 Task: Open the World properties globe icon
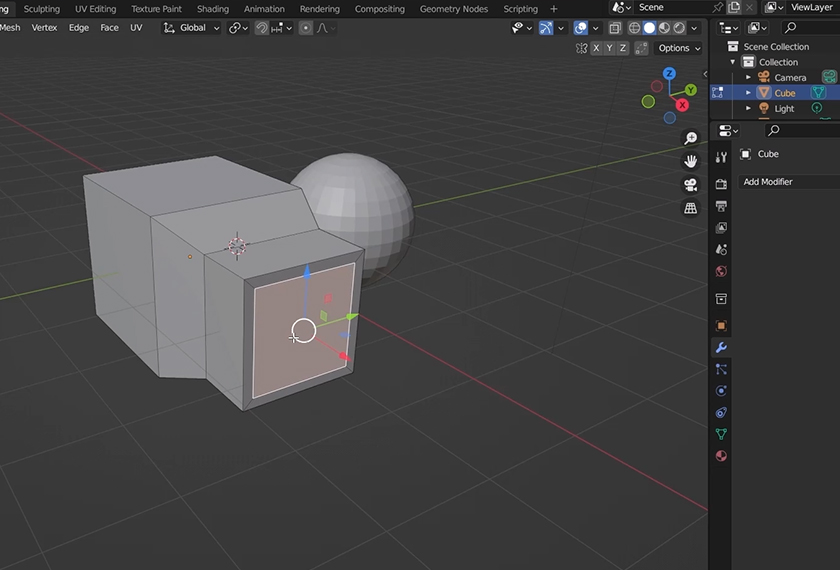[x=721, y=271]
